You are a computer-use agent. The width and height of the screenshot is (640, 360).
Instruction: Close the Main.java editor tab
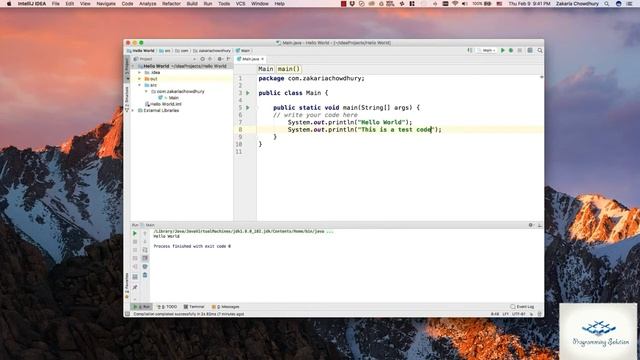[x=262, y=59]
